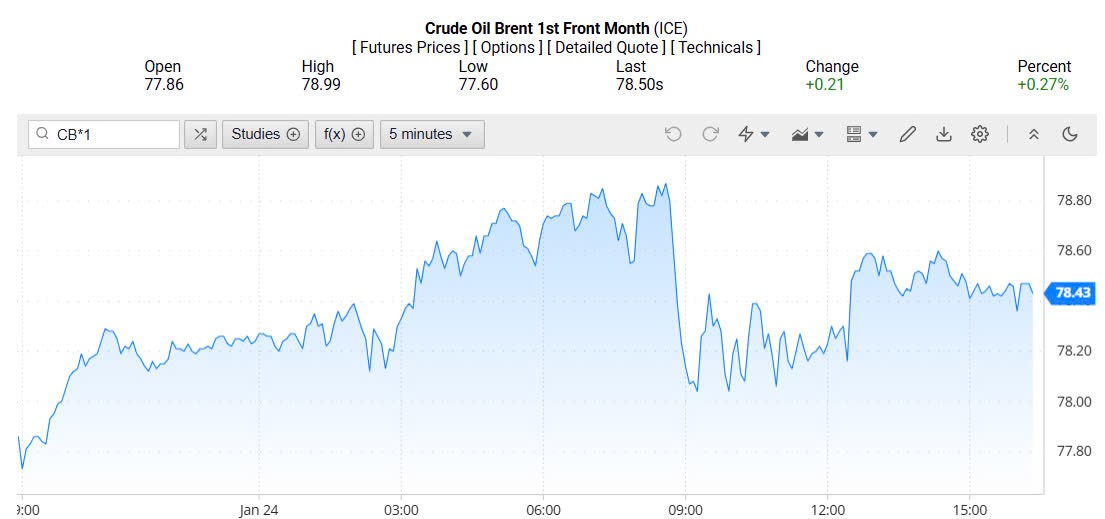This screenshot has height=519, width=1105.
Task: Download the chart image
Action: pos(943,134)
